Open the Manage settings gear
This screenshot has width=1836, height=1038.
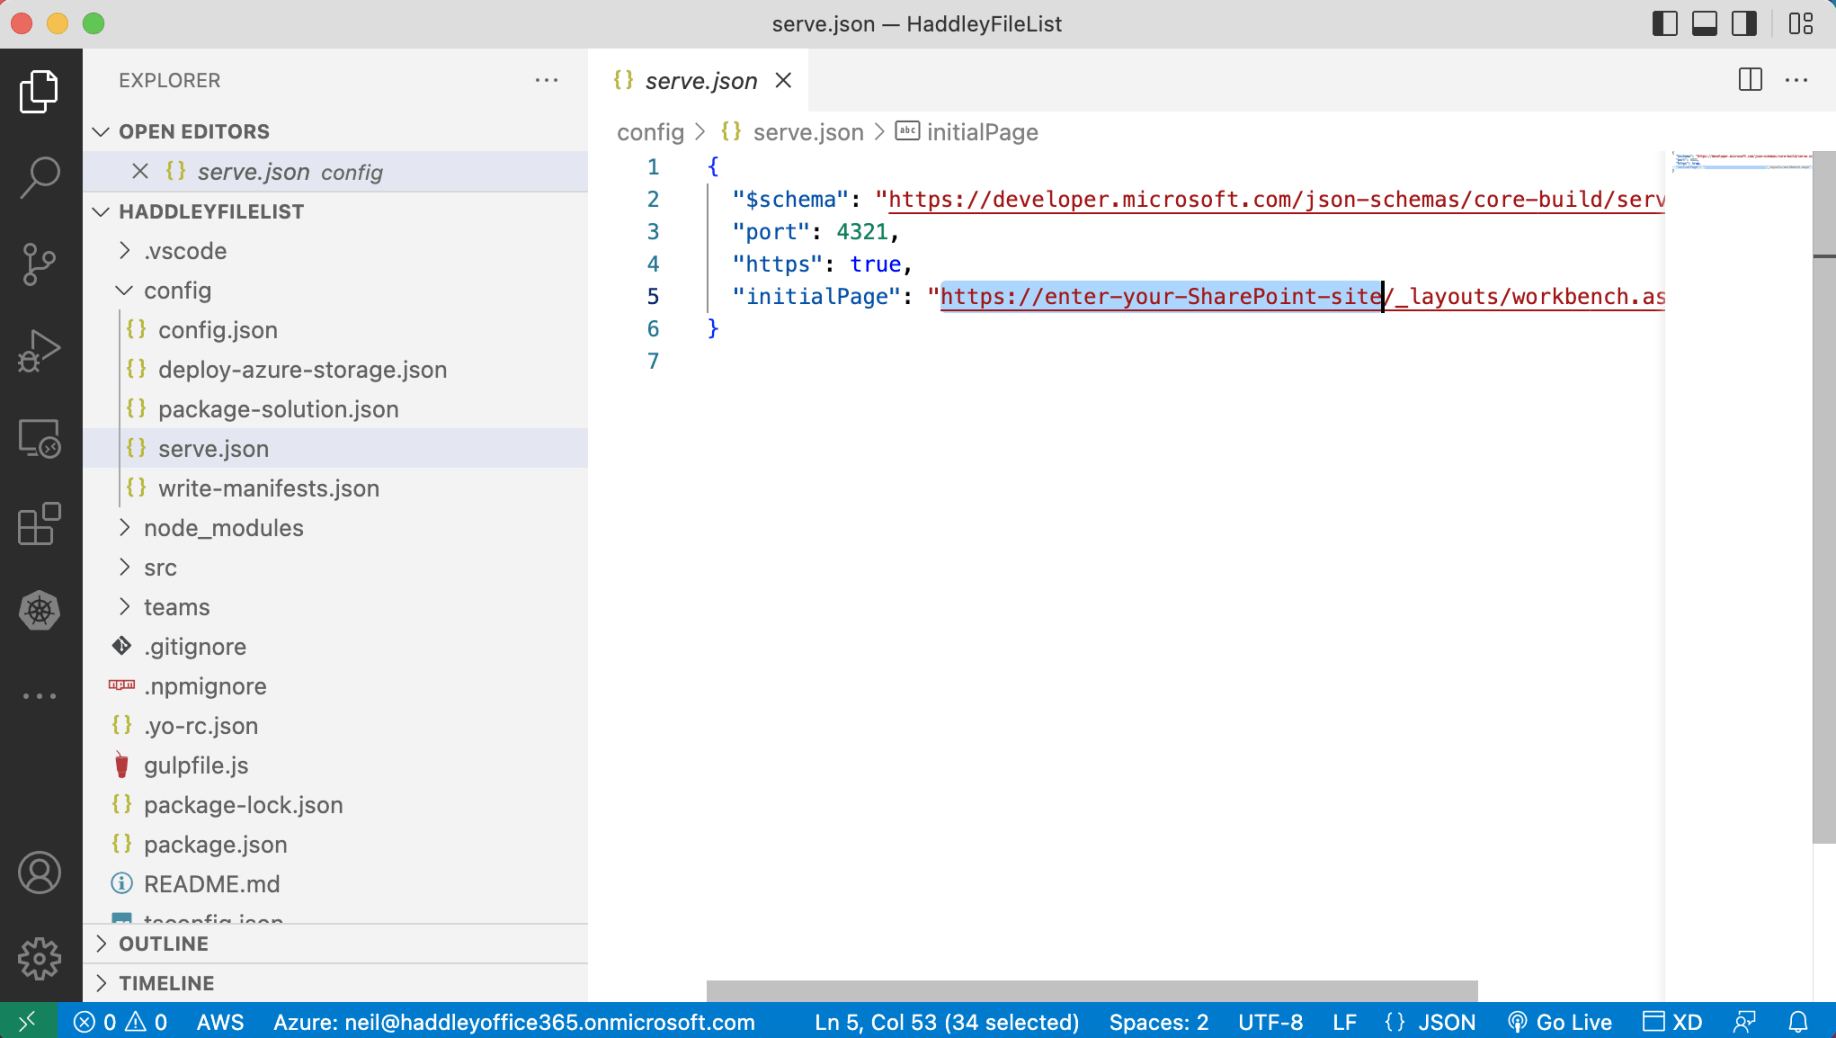pos(40,958)
